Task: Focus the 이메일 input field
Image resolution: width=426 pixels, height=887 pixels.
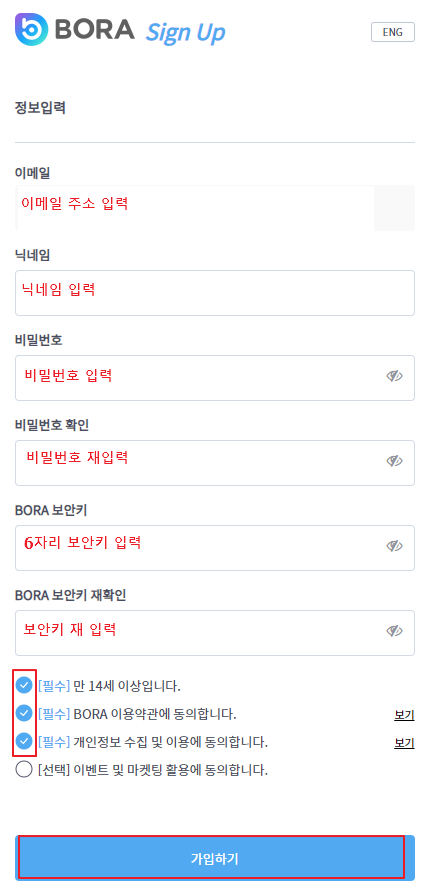Action: click(x=214, y=208)
